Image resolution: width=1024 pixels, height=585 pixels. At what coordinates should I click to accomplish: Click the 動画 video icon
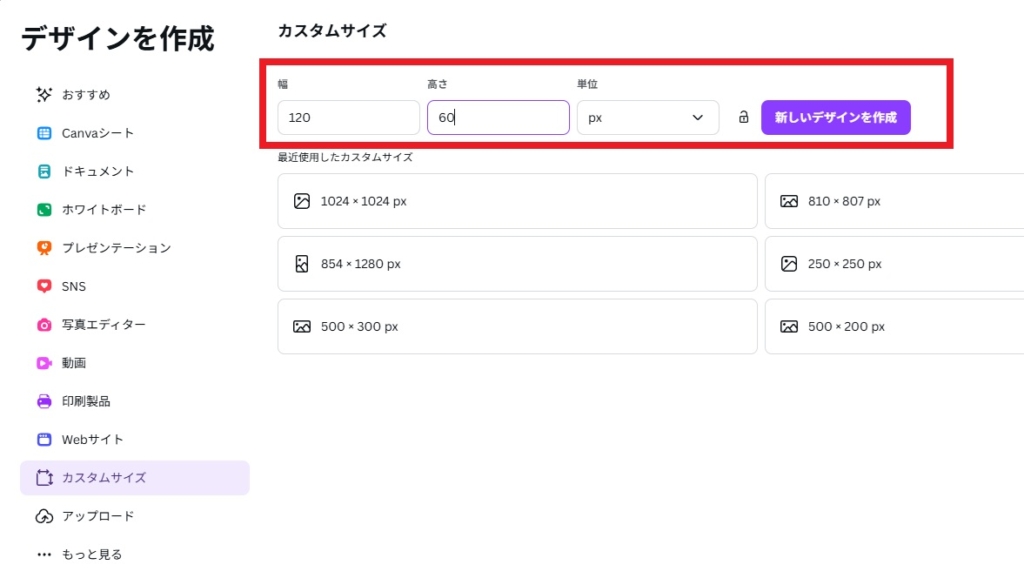(44, 363)
